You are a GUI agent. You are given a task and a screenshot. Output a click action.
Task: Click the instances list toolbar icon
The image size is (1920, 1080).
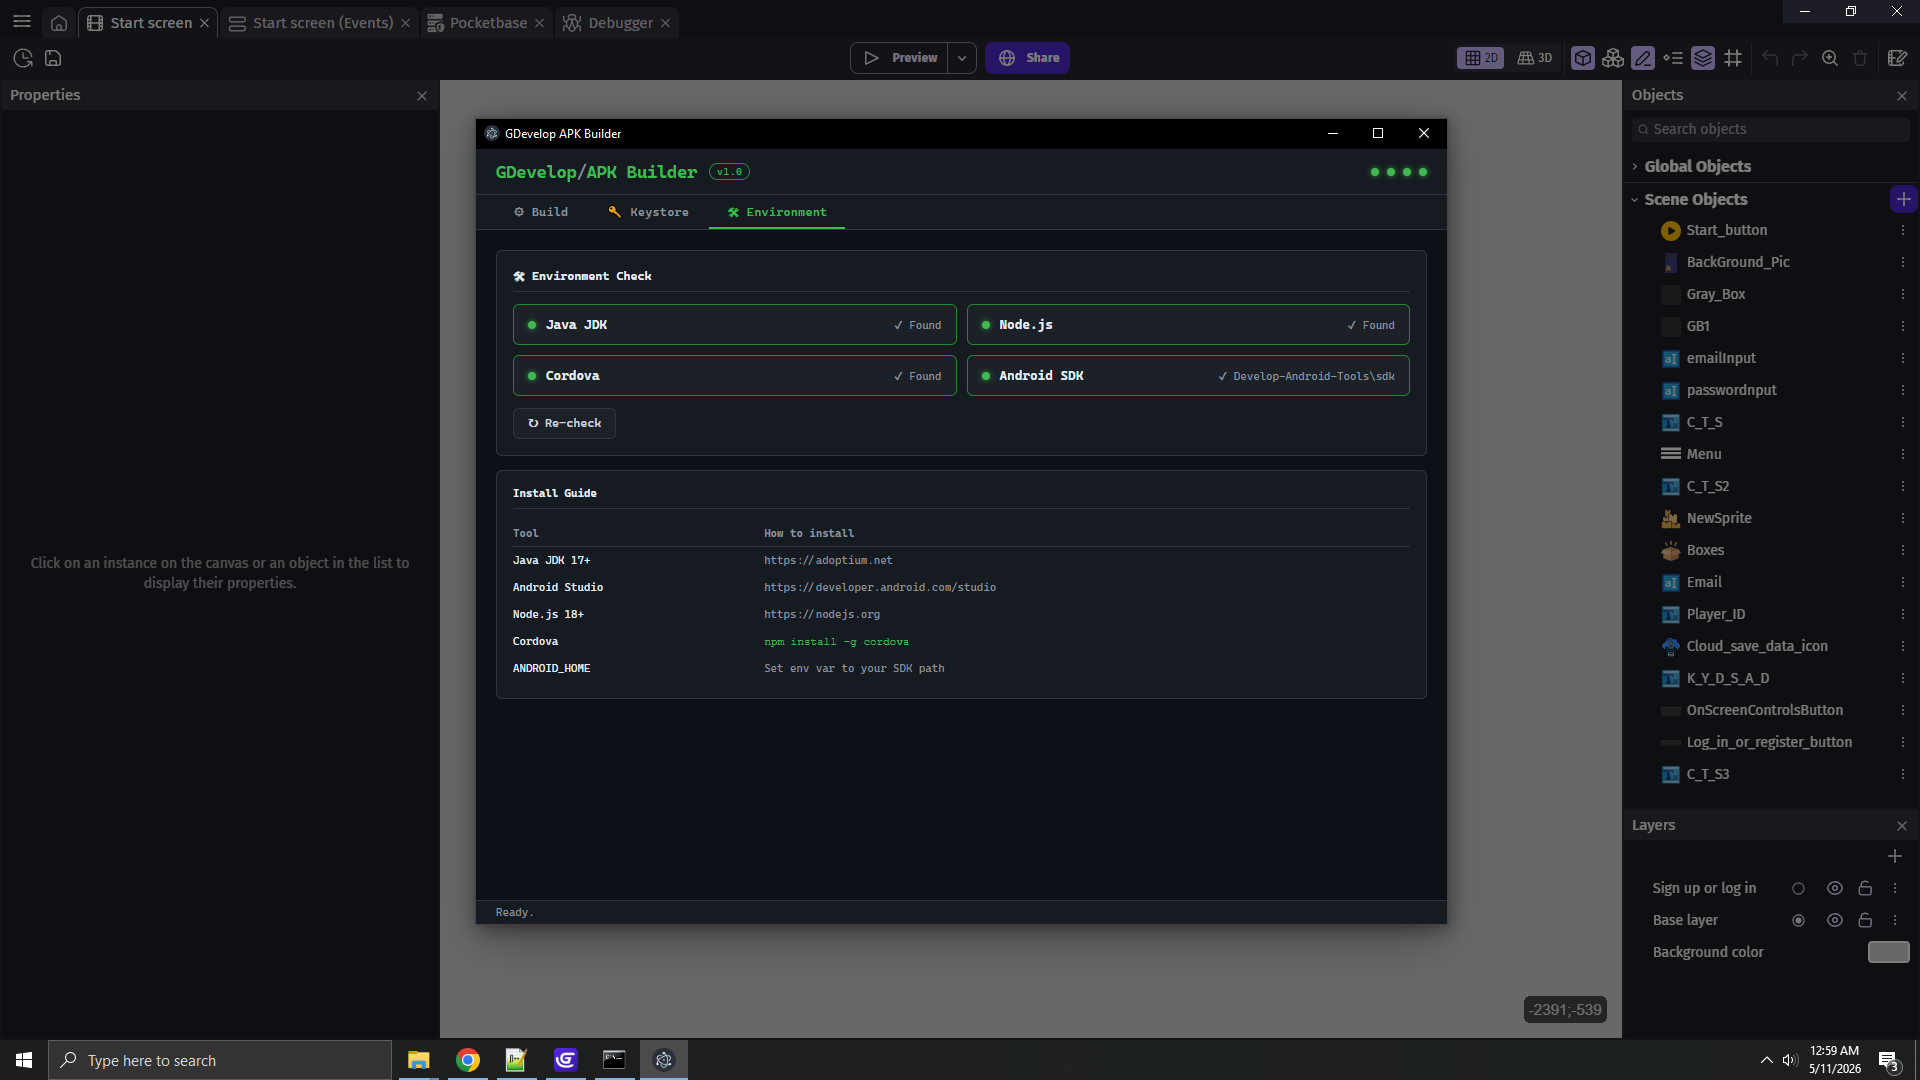pos(1673,58)
